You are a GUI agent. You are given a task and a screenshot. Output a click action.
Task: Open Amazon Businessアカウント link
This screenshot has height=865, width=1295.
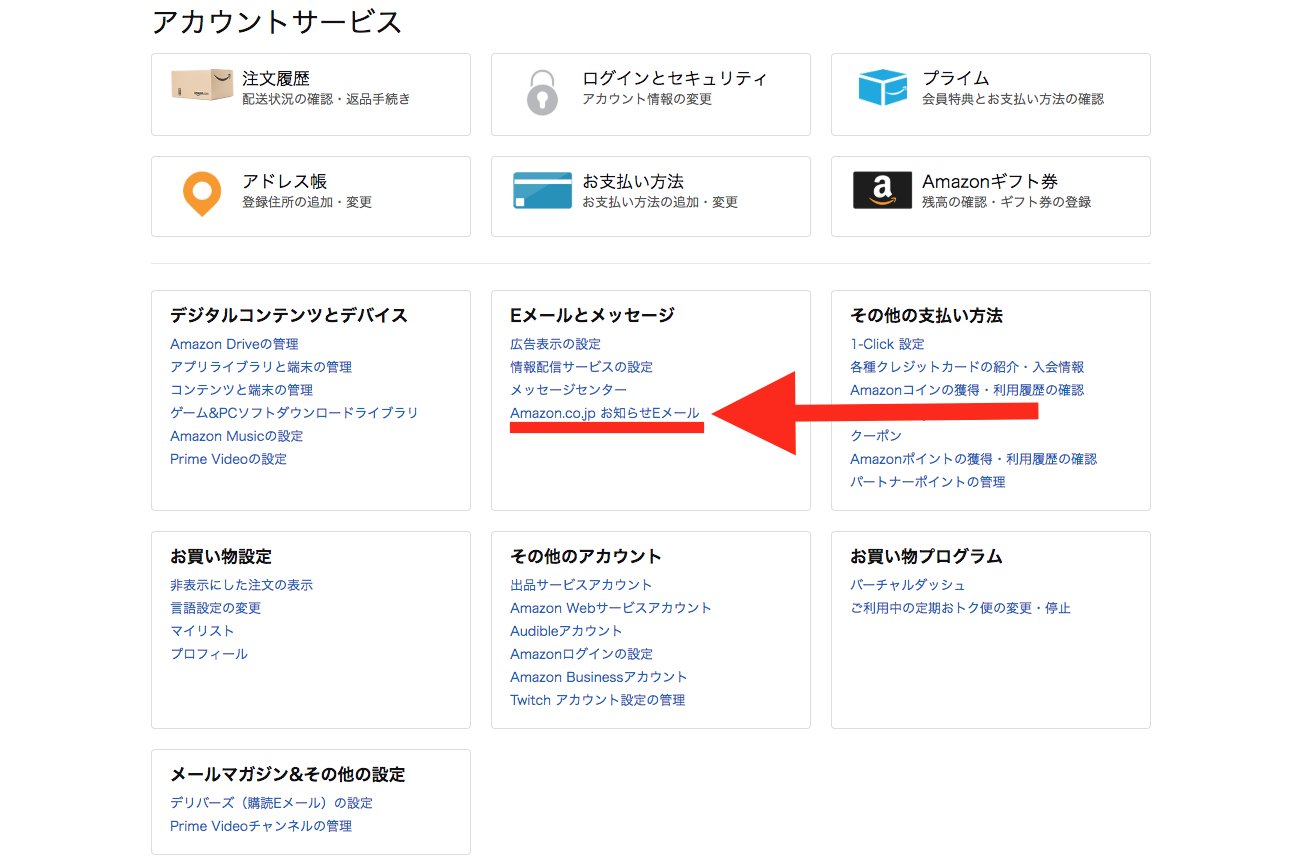pos(599,677)
